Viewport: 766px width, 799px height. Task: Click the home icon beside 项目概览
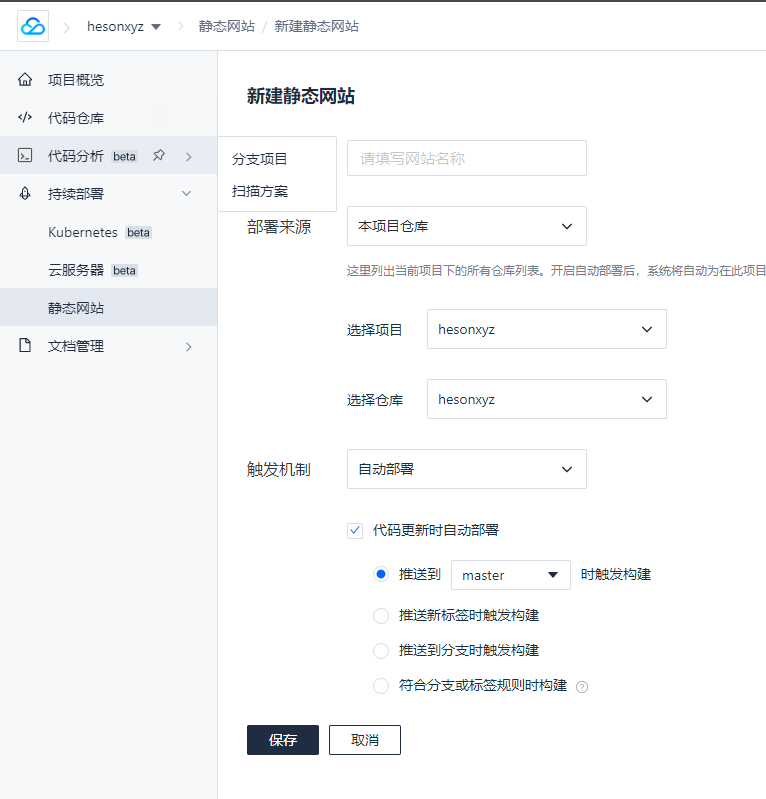[25, 79]
